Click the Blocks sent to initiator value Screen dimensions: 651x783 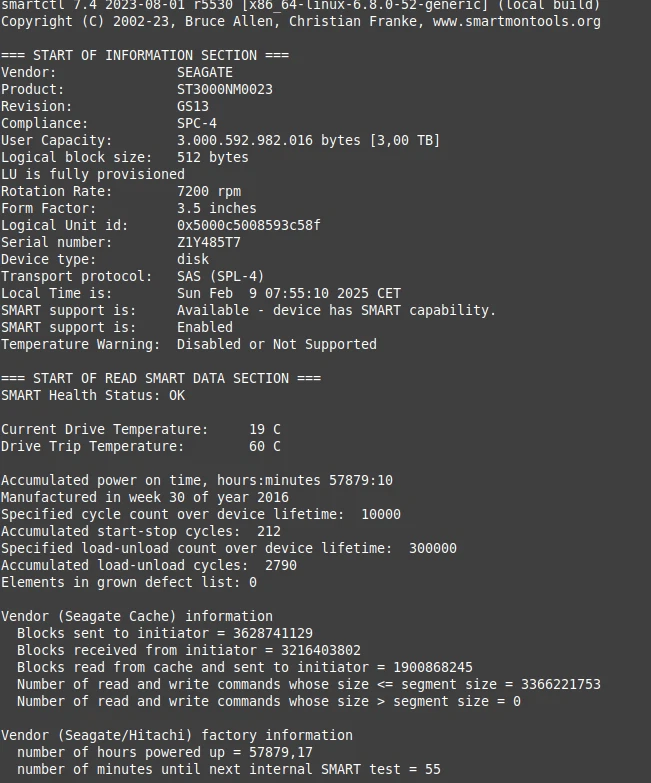tap(273, 633)
